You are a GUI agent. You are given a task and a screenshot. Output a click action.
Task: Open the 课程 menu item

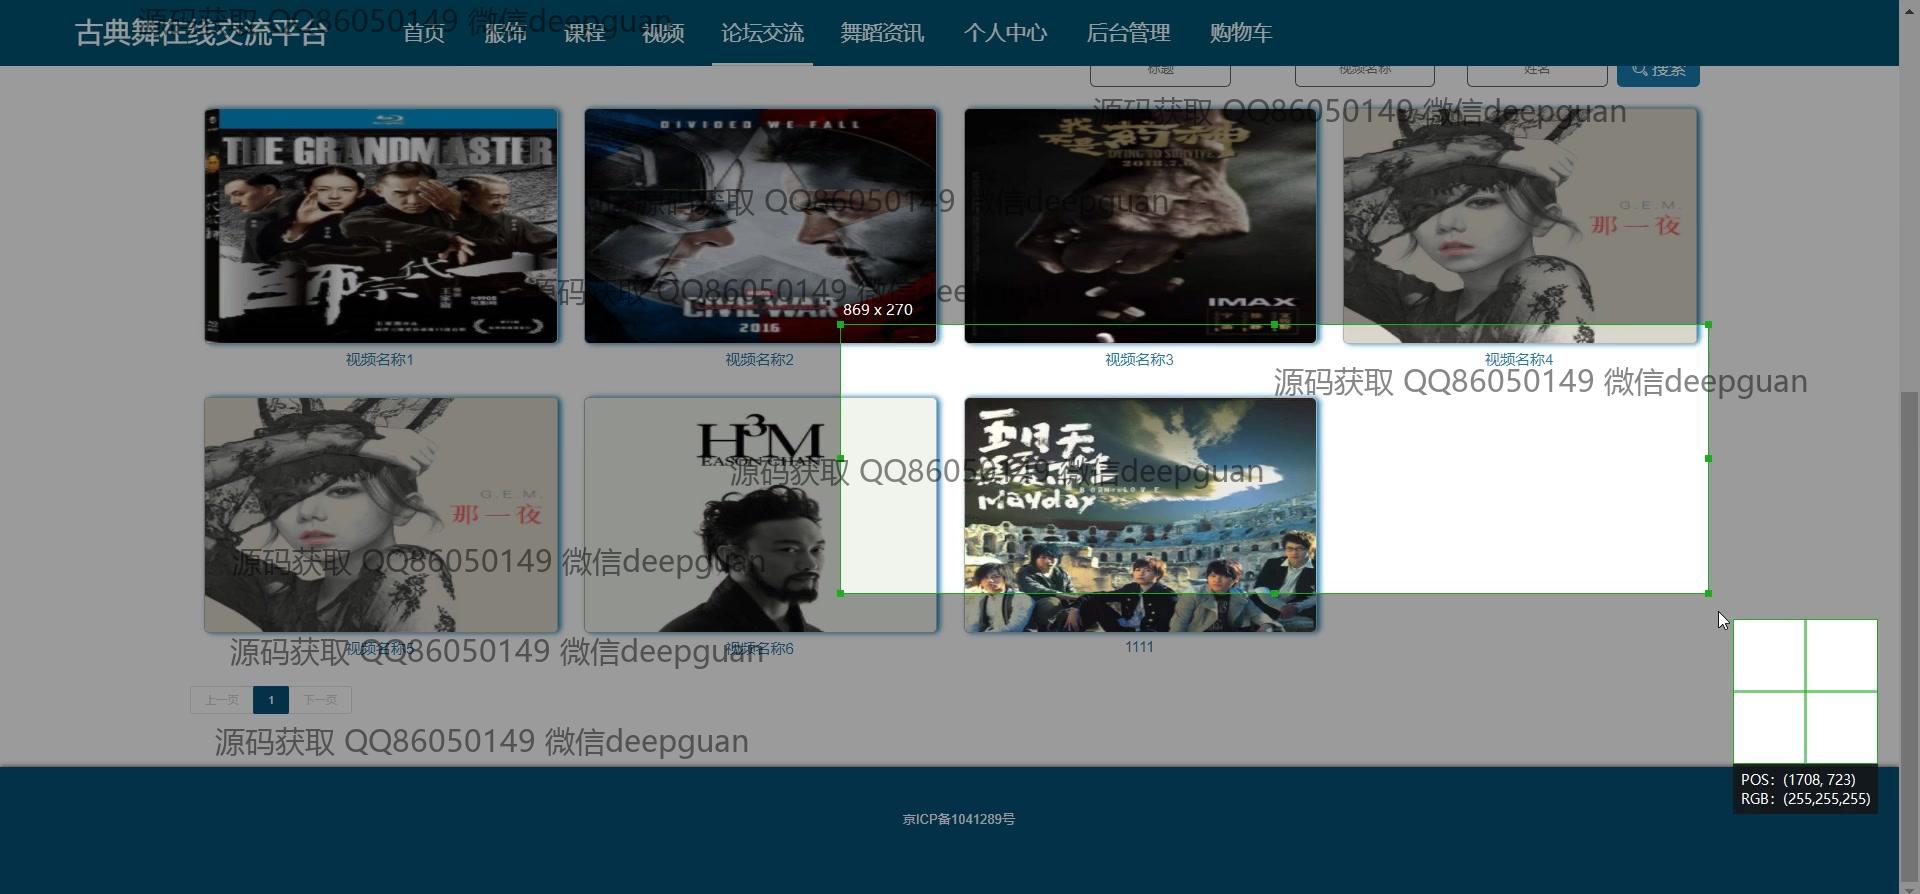(x=584, y=33)
